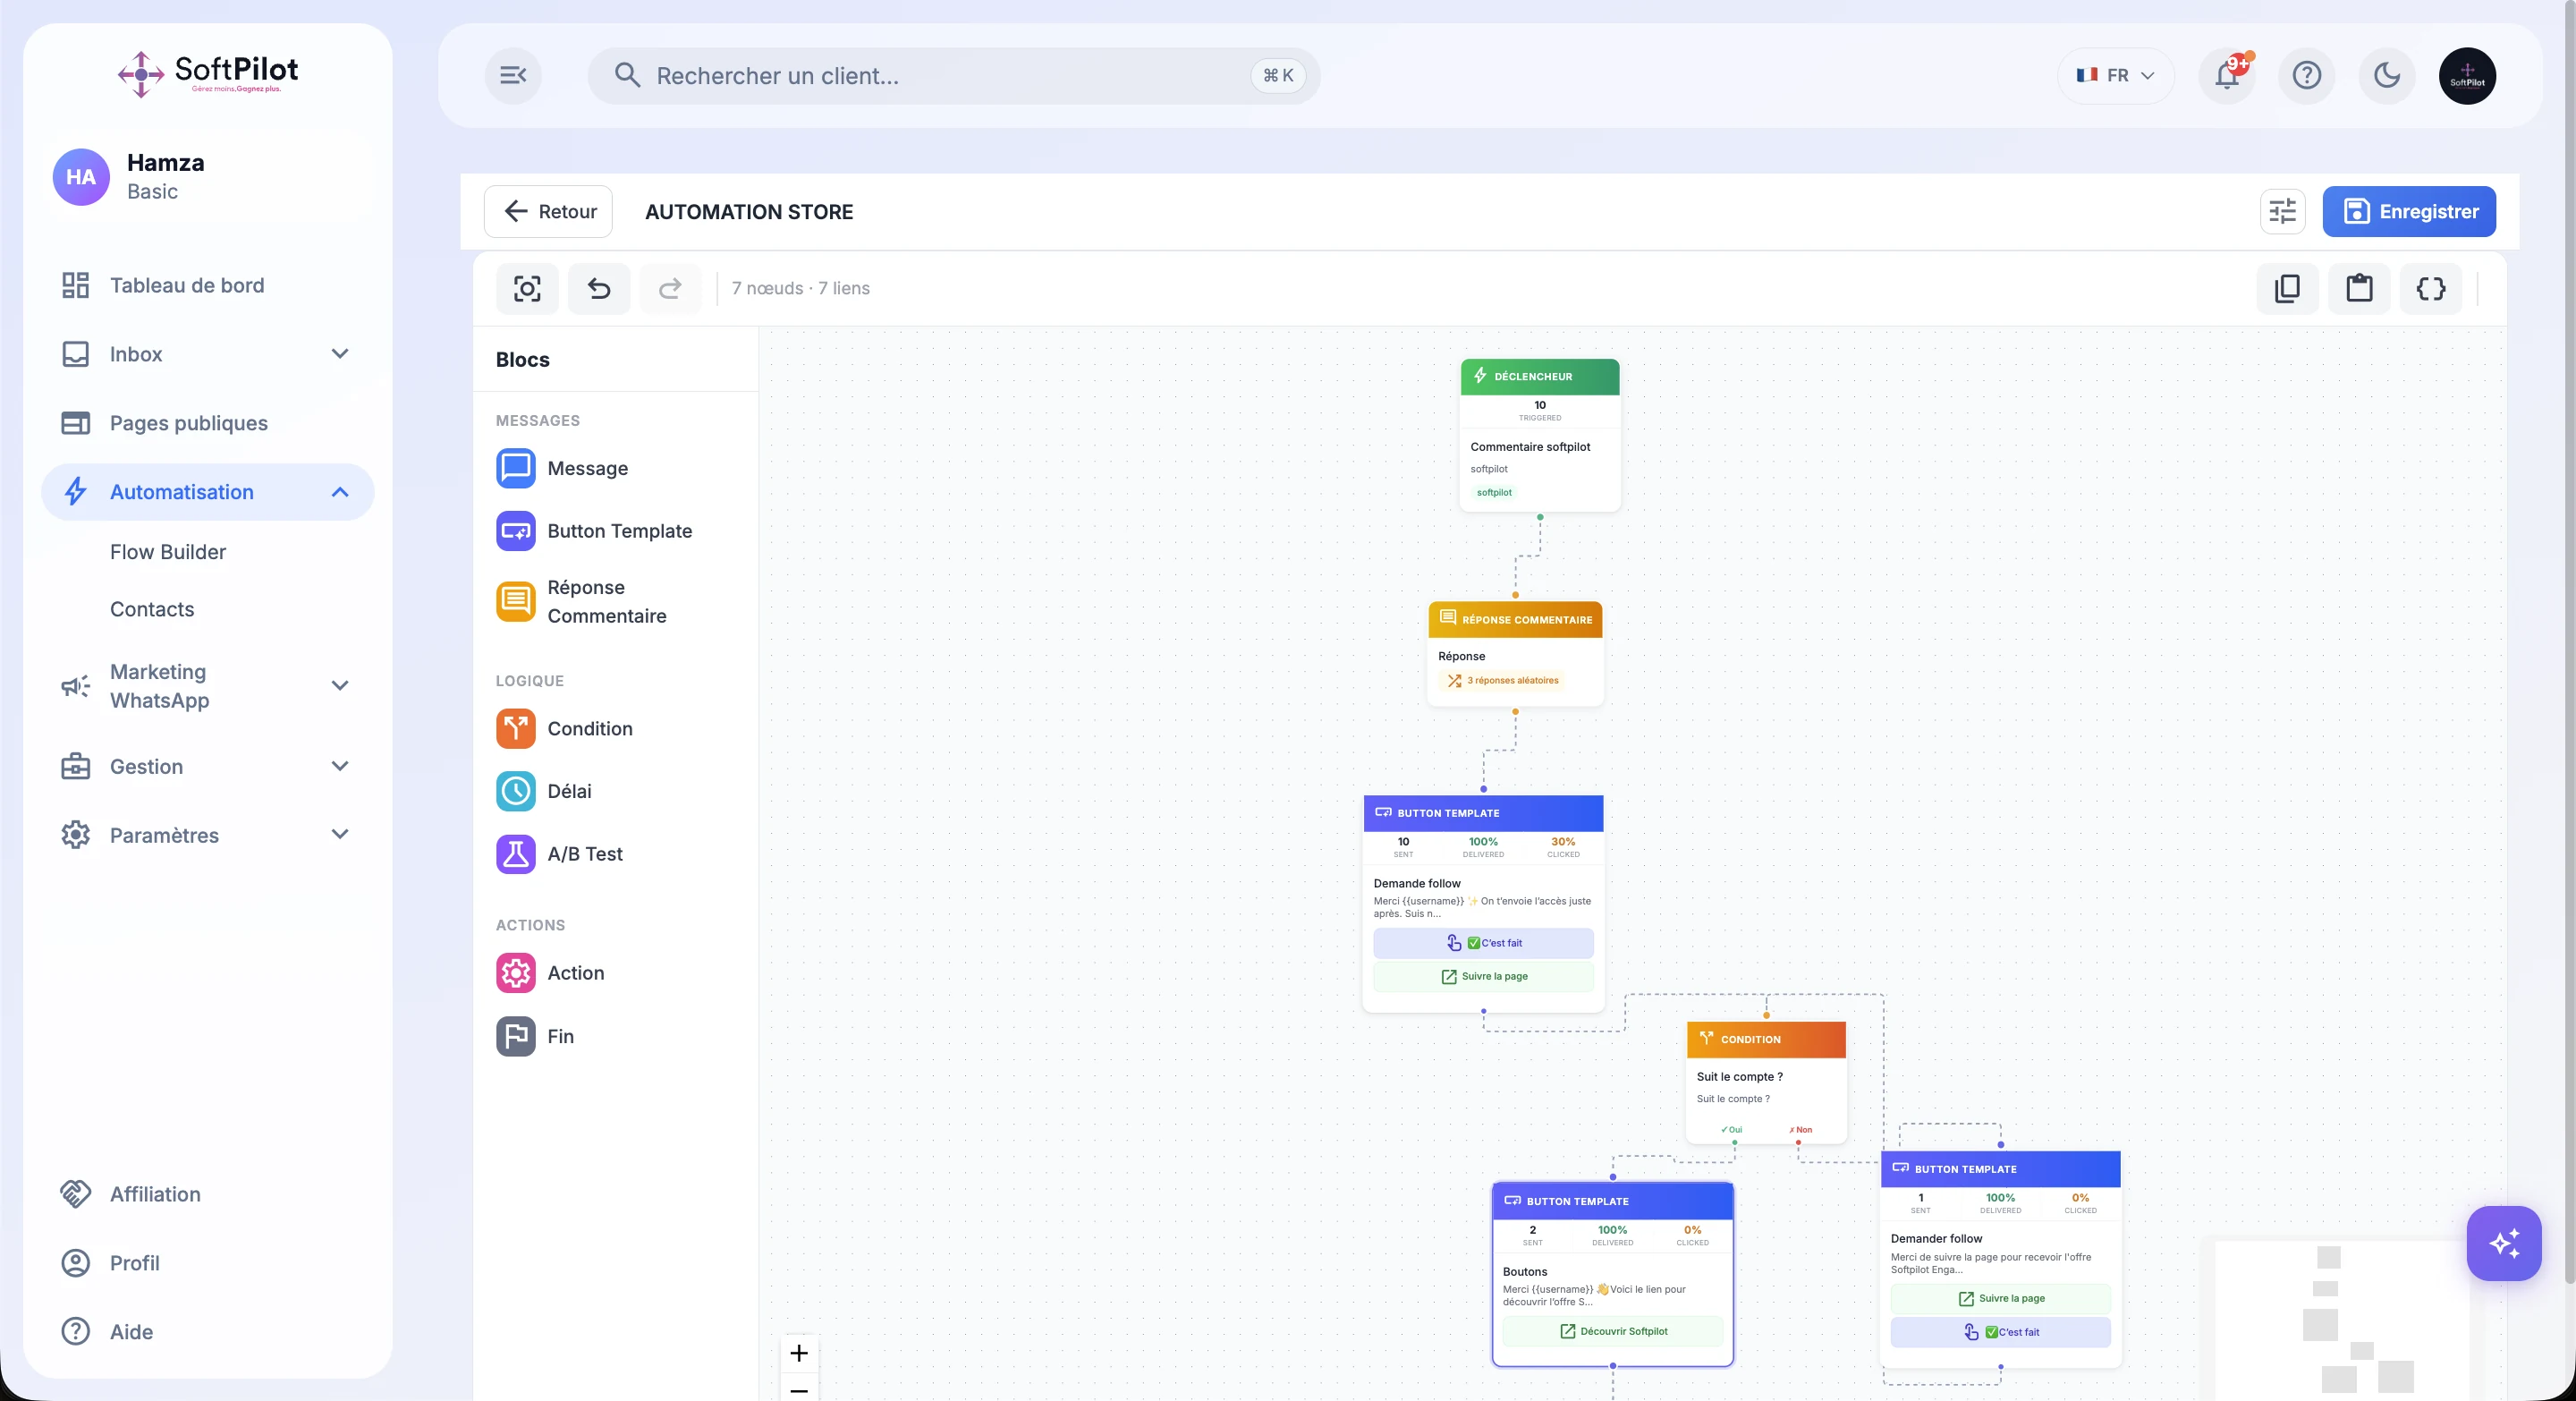2576x1401 pixels.
Task: Select the Message block
Action: pos(615,468)
